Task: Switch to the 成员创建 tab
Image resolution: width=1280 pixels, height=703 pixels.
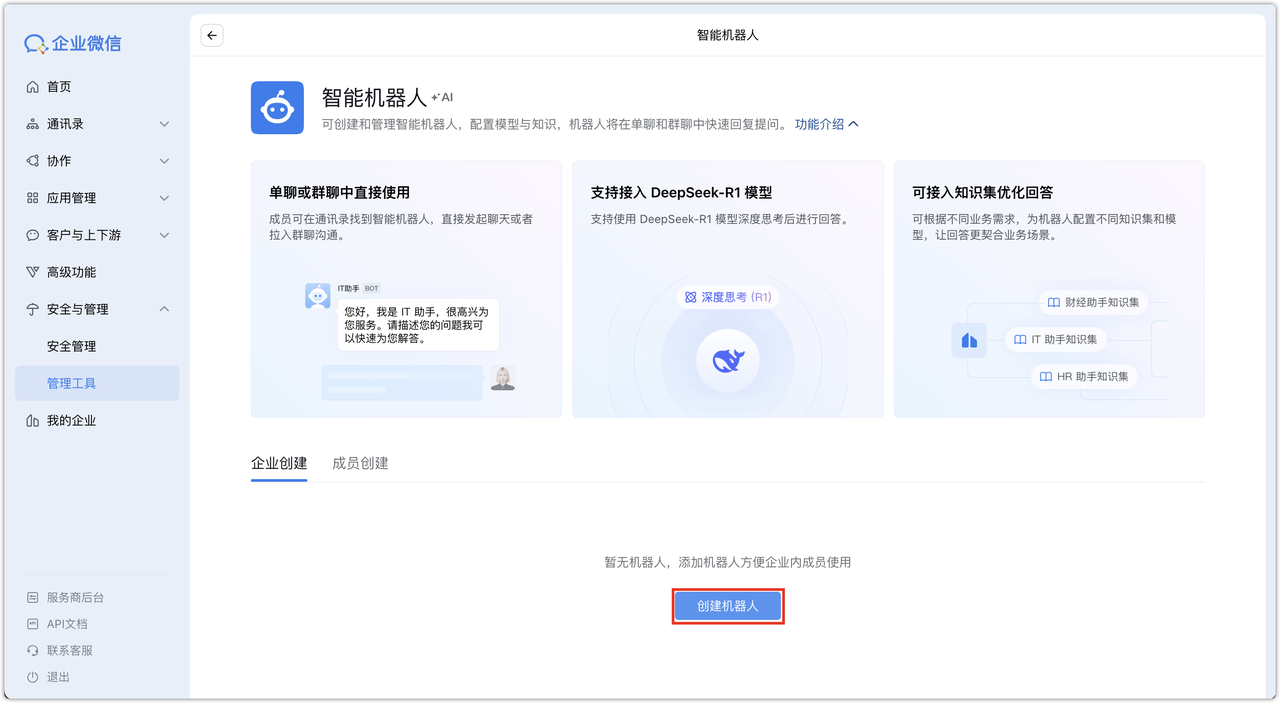Action: click(360, 463)
